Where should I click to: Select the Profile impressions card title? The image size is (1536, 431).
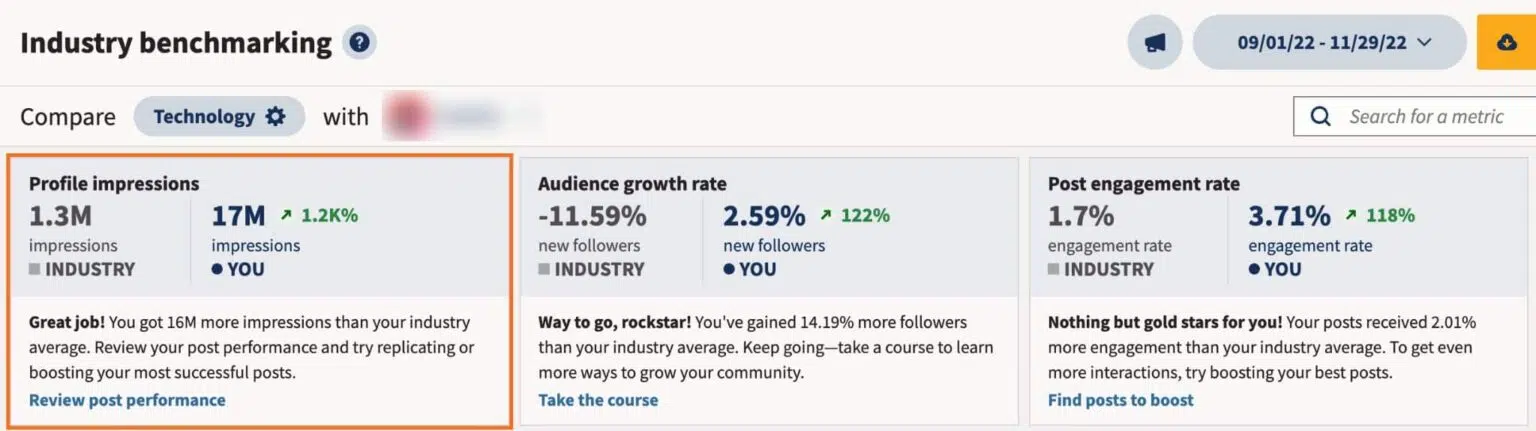click(114, 183)
